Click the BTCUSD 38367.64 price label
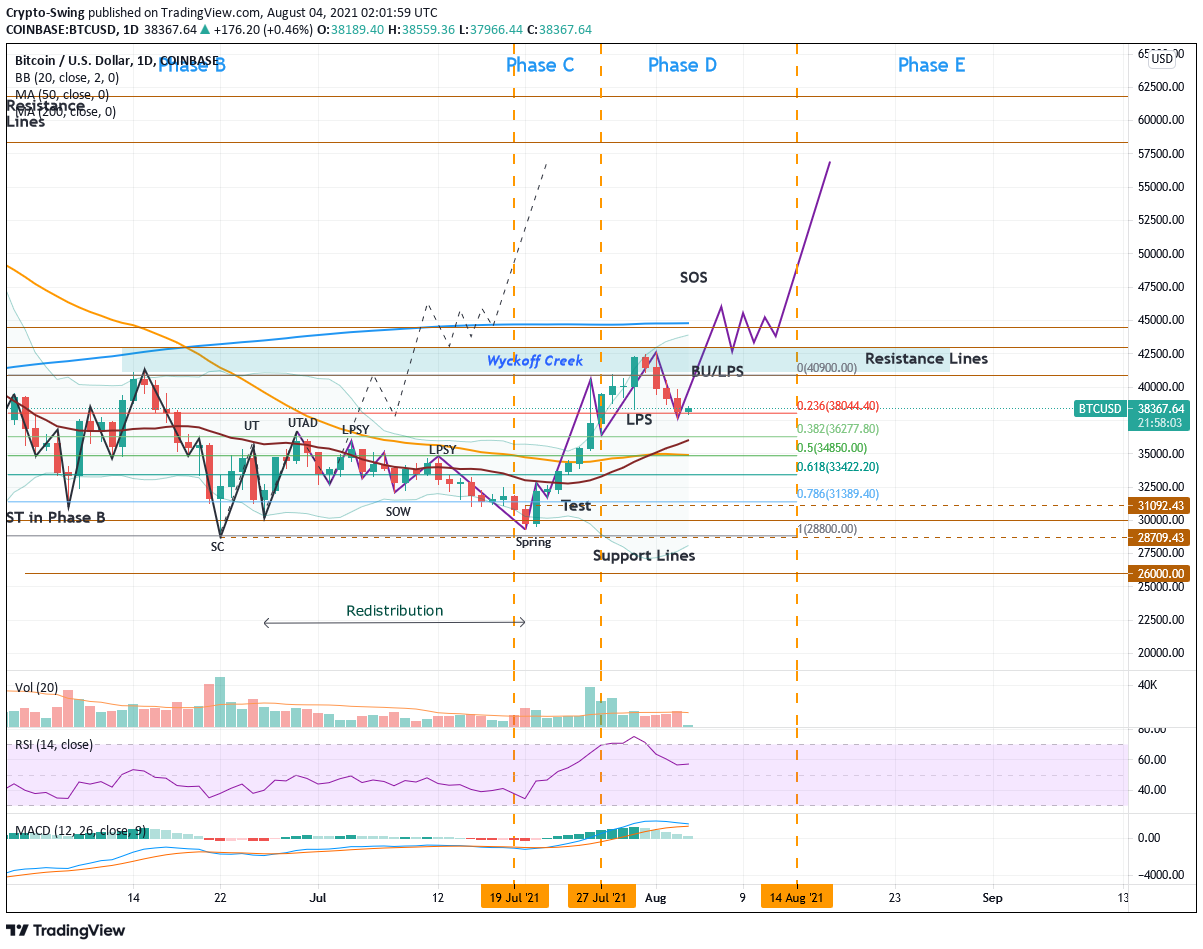Viewport: 1203px width, 949px height. click(x=1132, y=408)
